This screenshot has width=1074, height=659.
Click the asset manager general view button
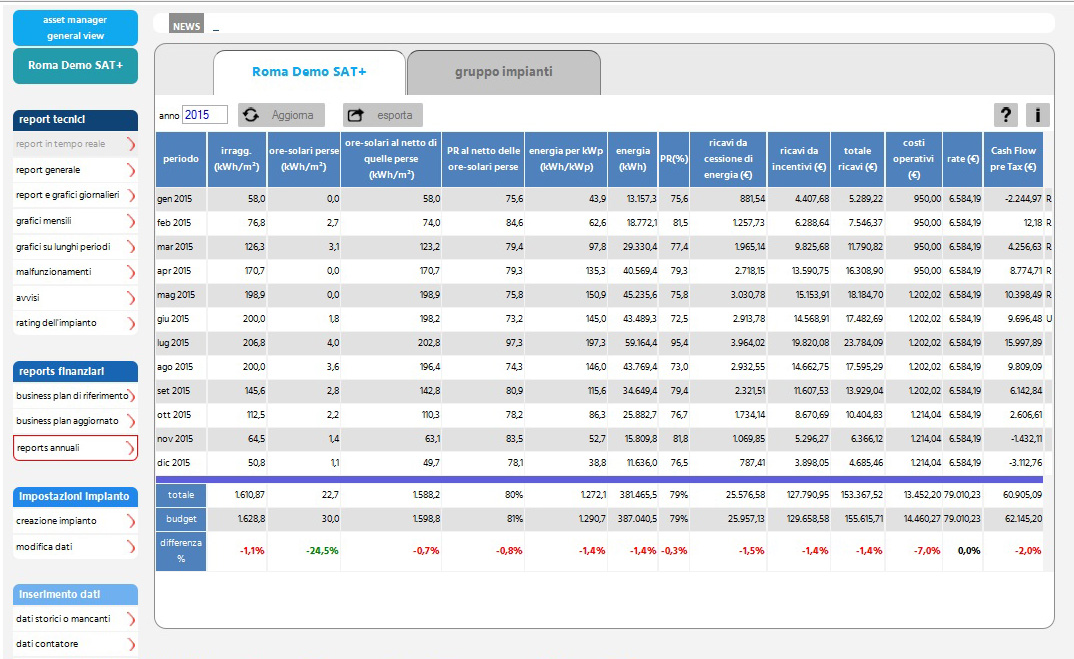point(75,28)
